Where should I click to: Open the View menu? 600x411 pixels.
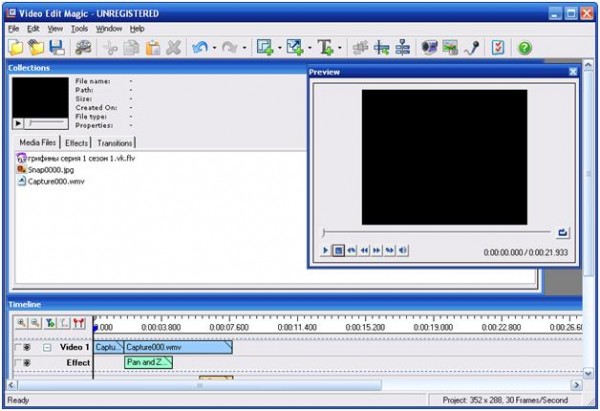coord(55,29)
